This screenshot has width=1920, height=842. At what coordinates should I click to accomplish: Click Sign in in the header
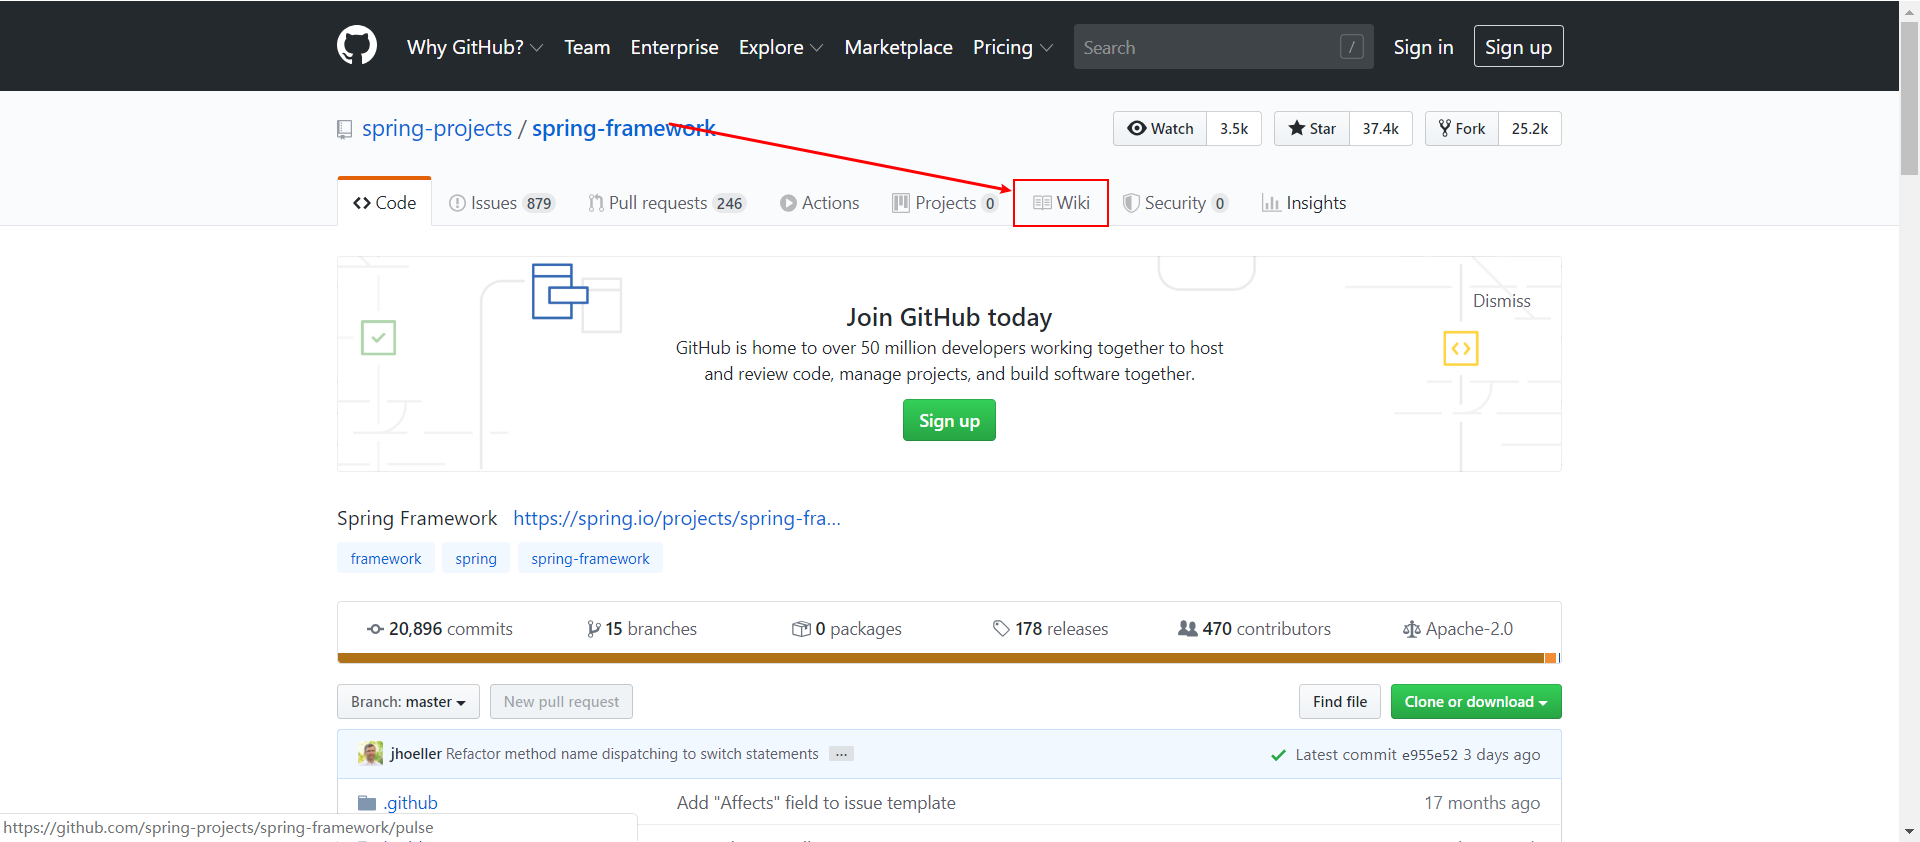click(1423, 47)
